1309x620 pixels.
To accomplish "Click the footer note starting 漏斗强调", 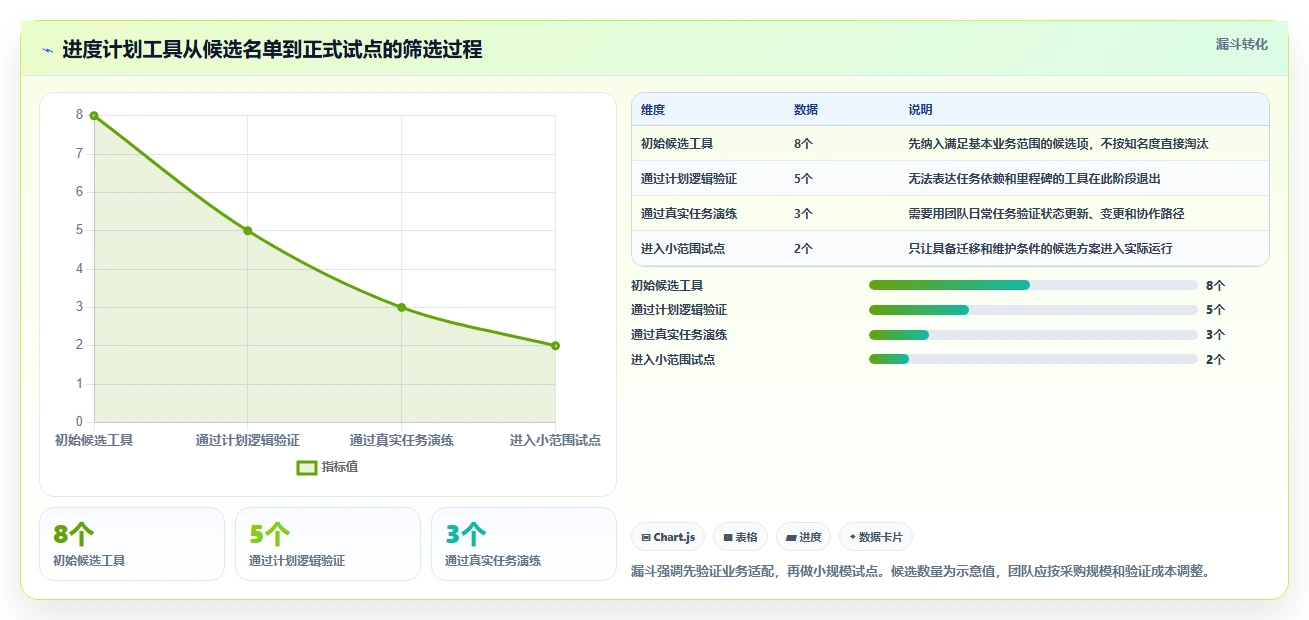I will tap(921, 572).
